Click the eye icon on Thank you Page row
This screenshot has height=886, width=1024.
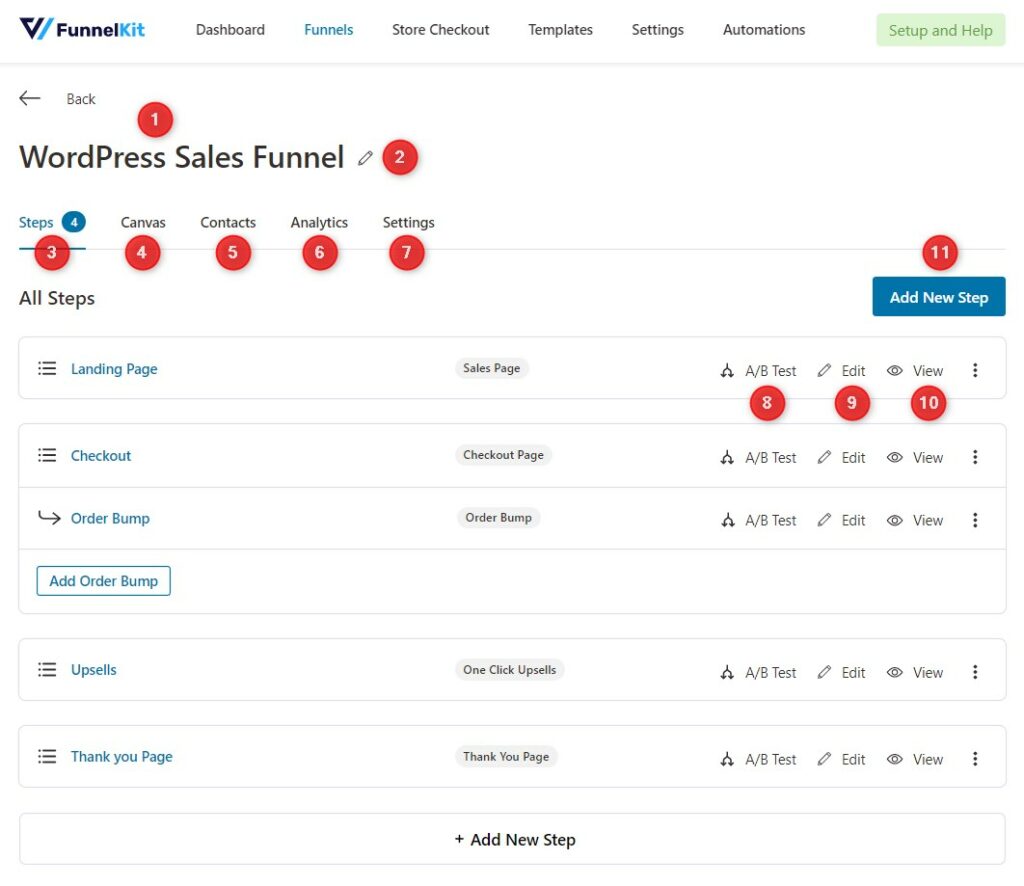pos(895,759)
